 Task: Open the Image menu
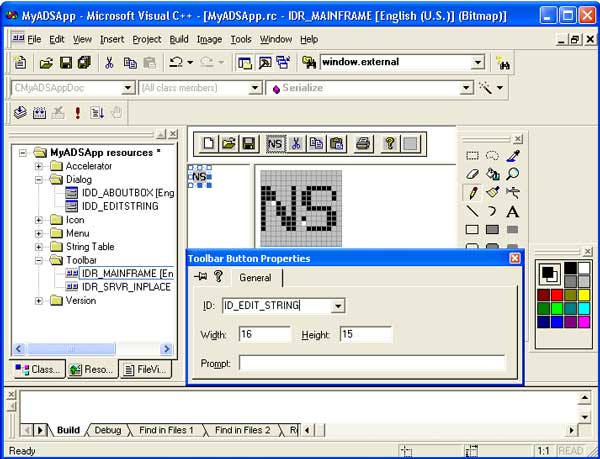209,39
